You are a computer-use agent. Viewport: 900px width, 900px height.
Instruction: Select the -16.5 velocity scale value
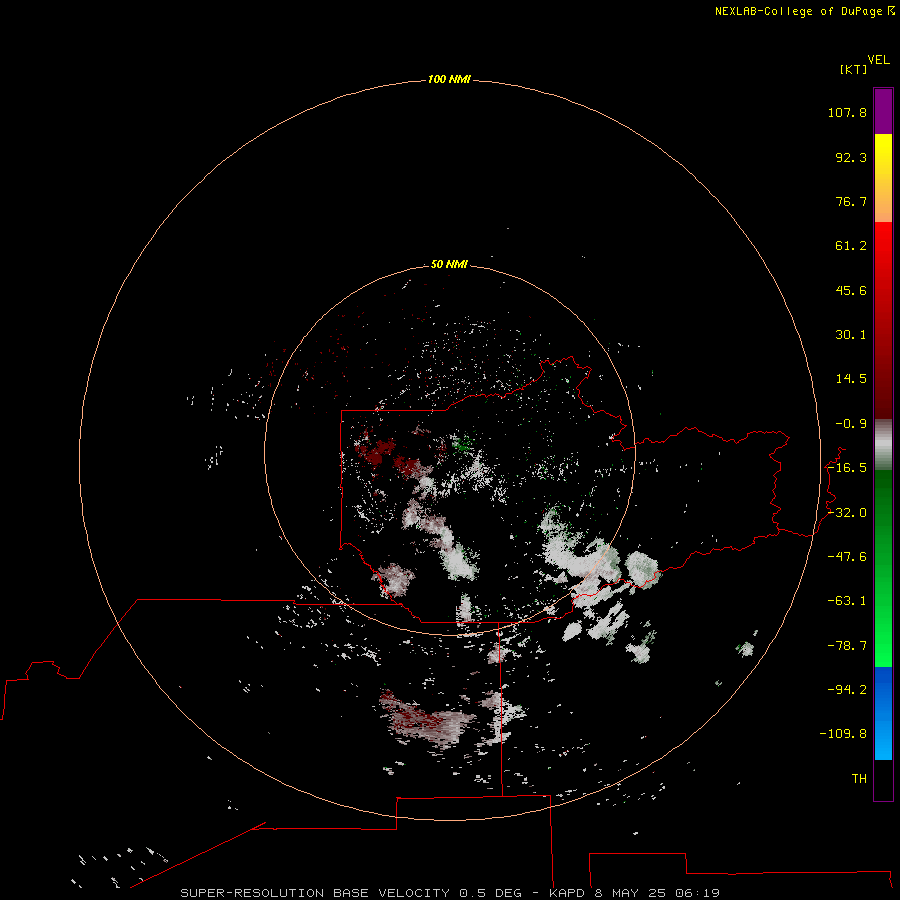847,468
